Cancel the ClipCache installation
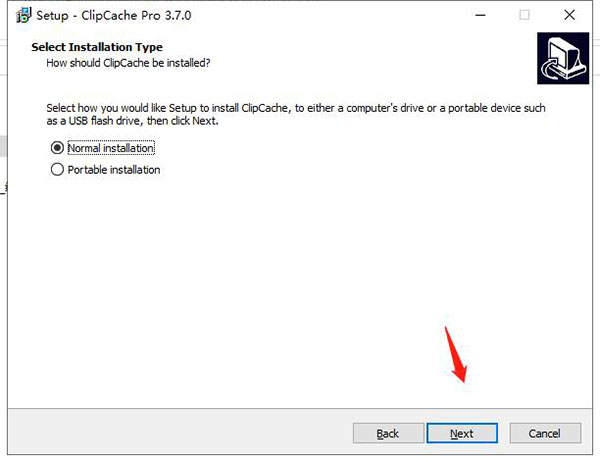 [545, 433]
